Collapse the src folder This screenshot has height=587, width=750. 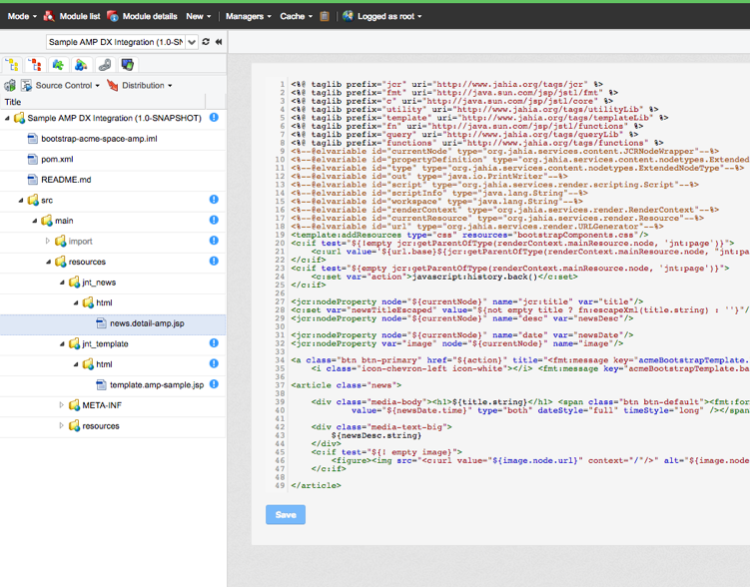pyautogui.click(x=21, y=200)
